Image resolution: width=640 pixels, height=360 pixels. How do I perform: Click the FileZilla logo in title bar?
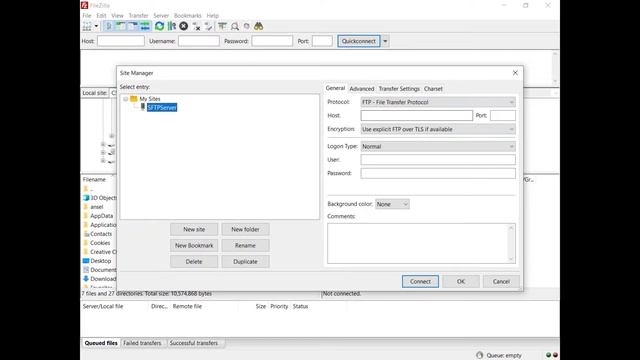coord(84,5)
